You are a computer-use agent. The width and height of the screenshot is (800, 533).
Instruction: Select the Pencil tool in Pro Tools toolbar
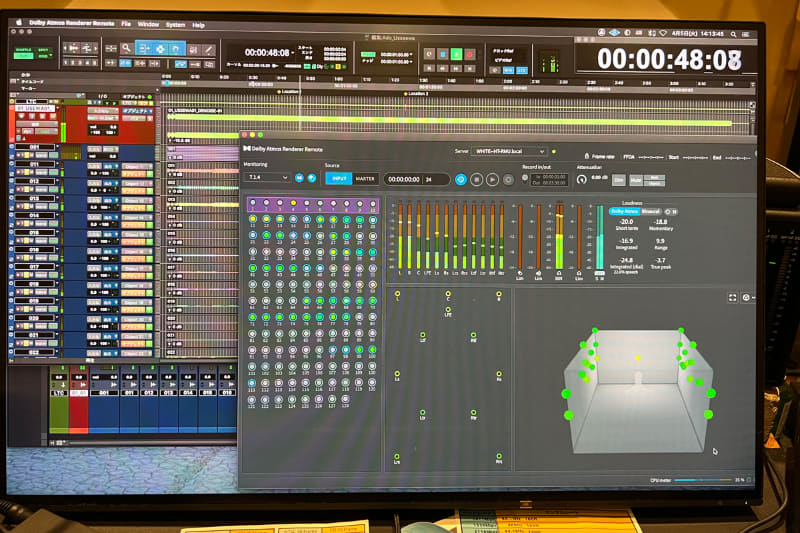208,49
